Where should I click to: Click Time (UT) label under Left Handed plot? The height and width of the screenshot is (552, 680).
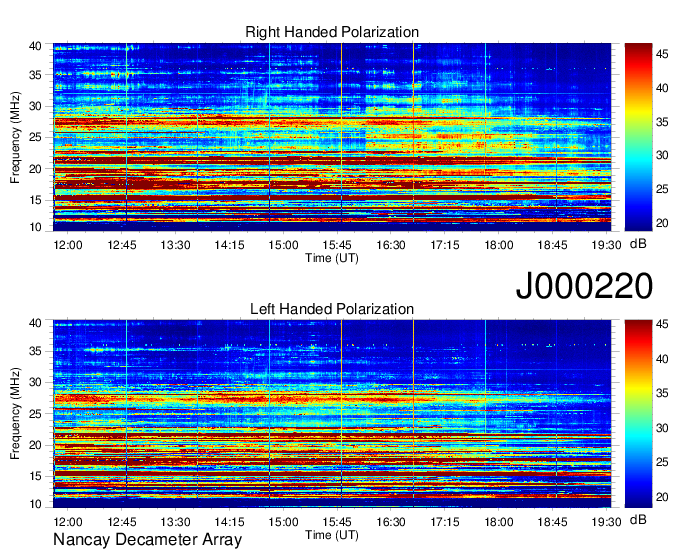(332, 535)
